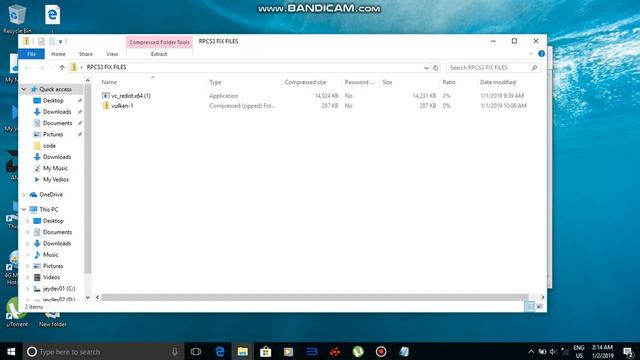
Task: Open Bandicam record icon on taskbar
Action: coord(381,351)
